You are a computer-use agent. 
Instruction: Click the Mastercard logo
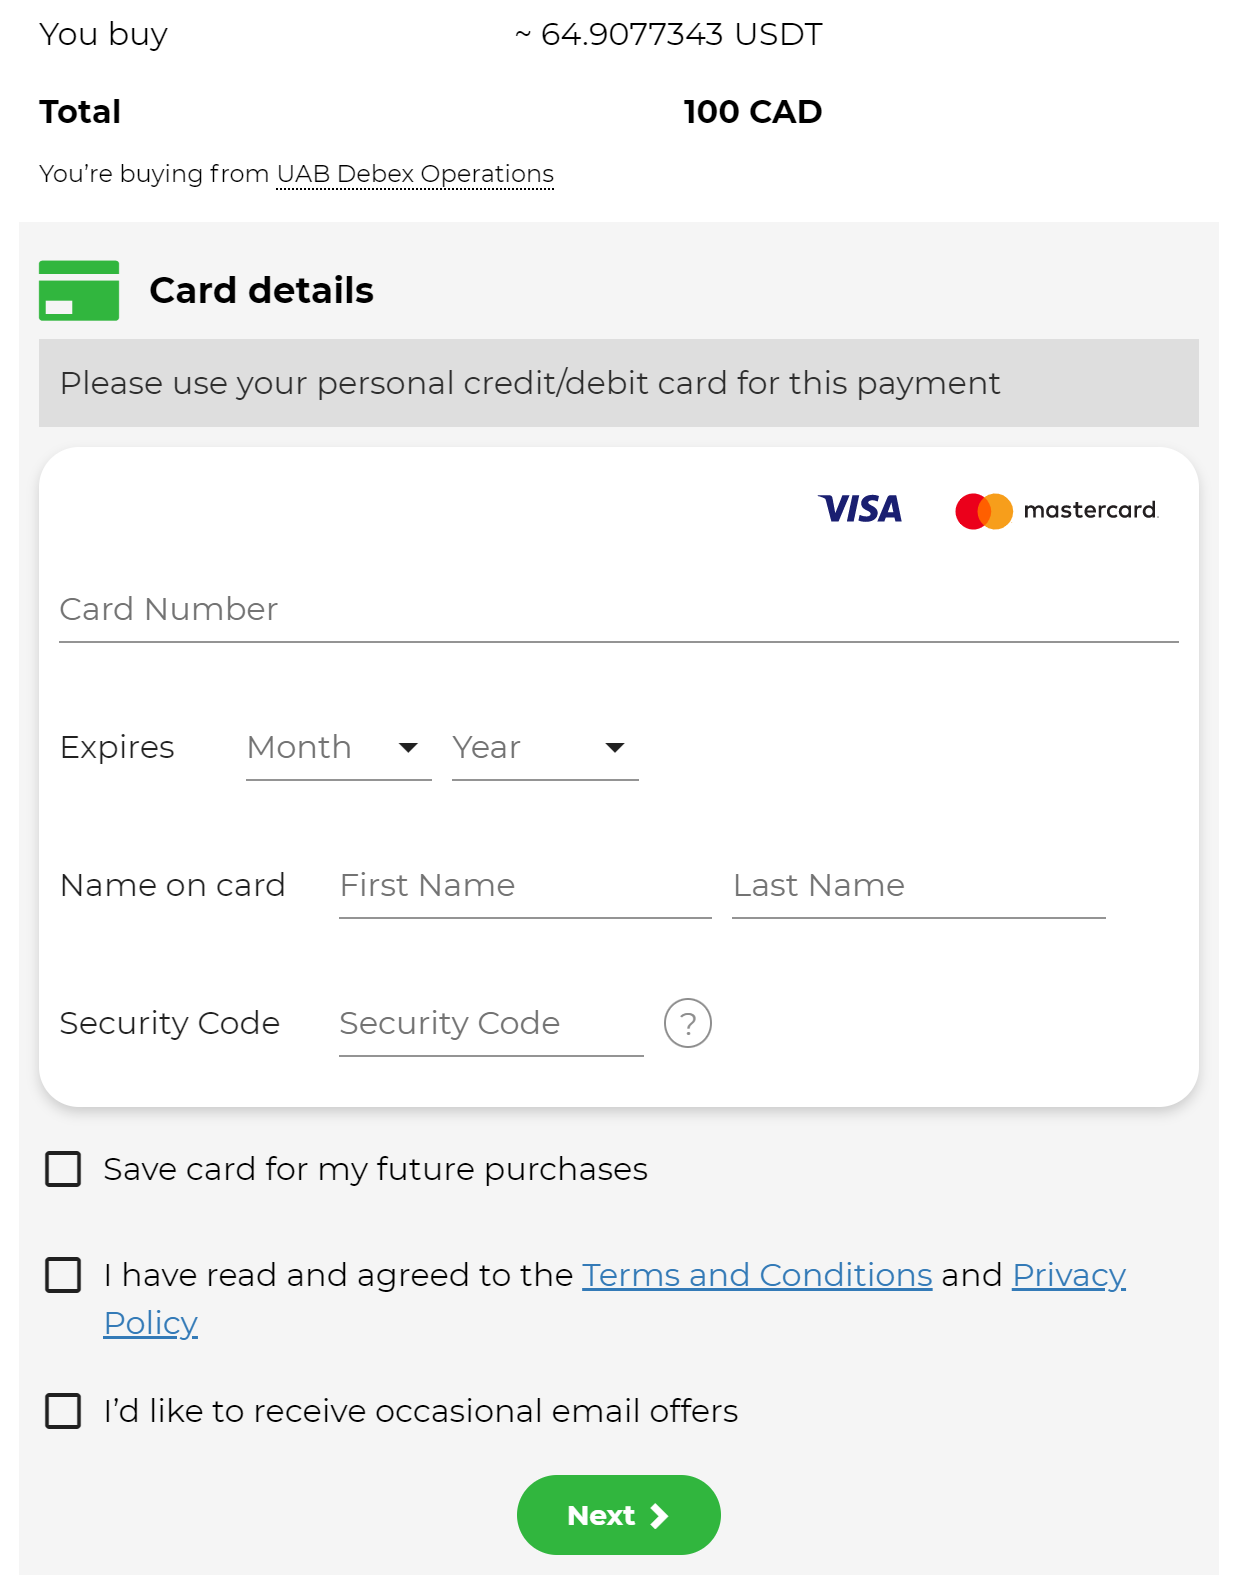point(1056,511)
